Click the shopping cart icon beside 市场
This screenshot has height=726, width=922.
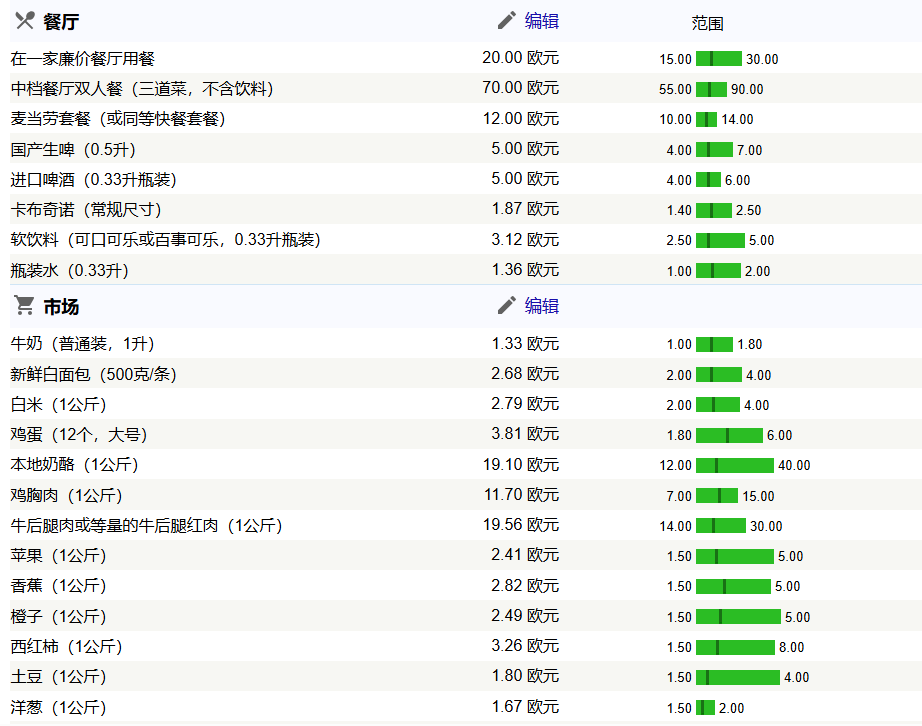(23, 305)
